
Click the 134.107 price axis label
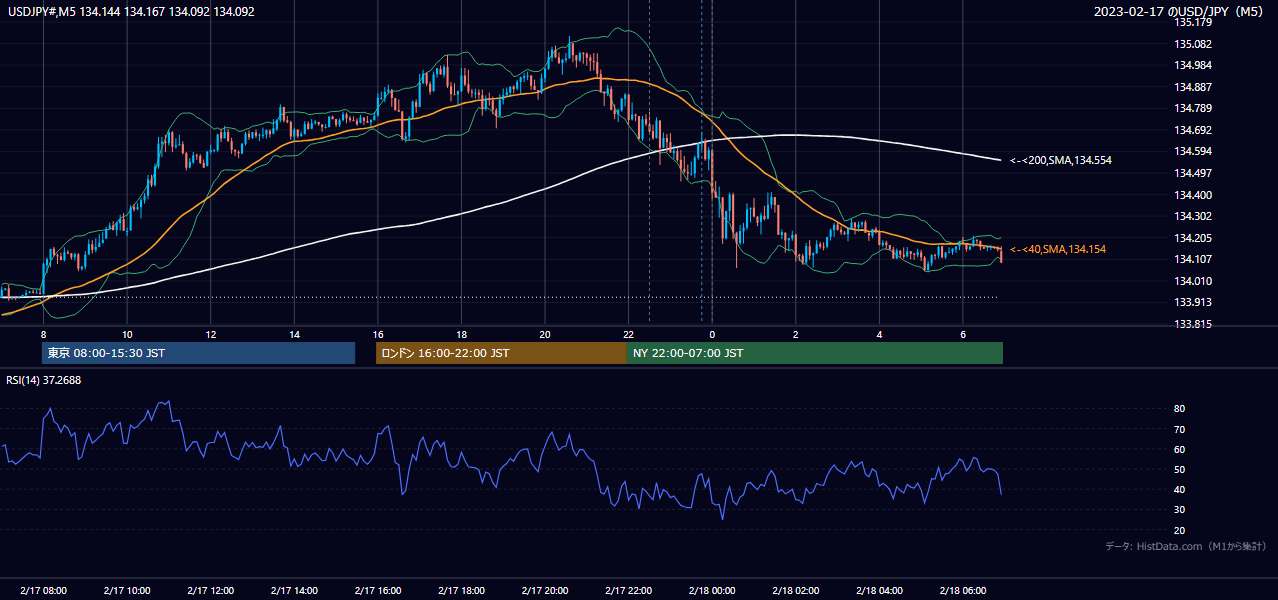coord(1193,259)
